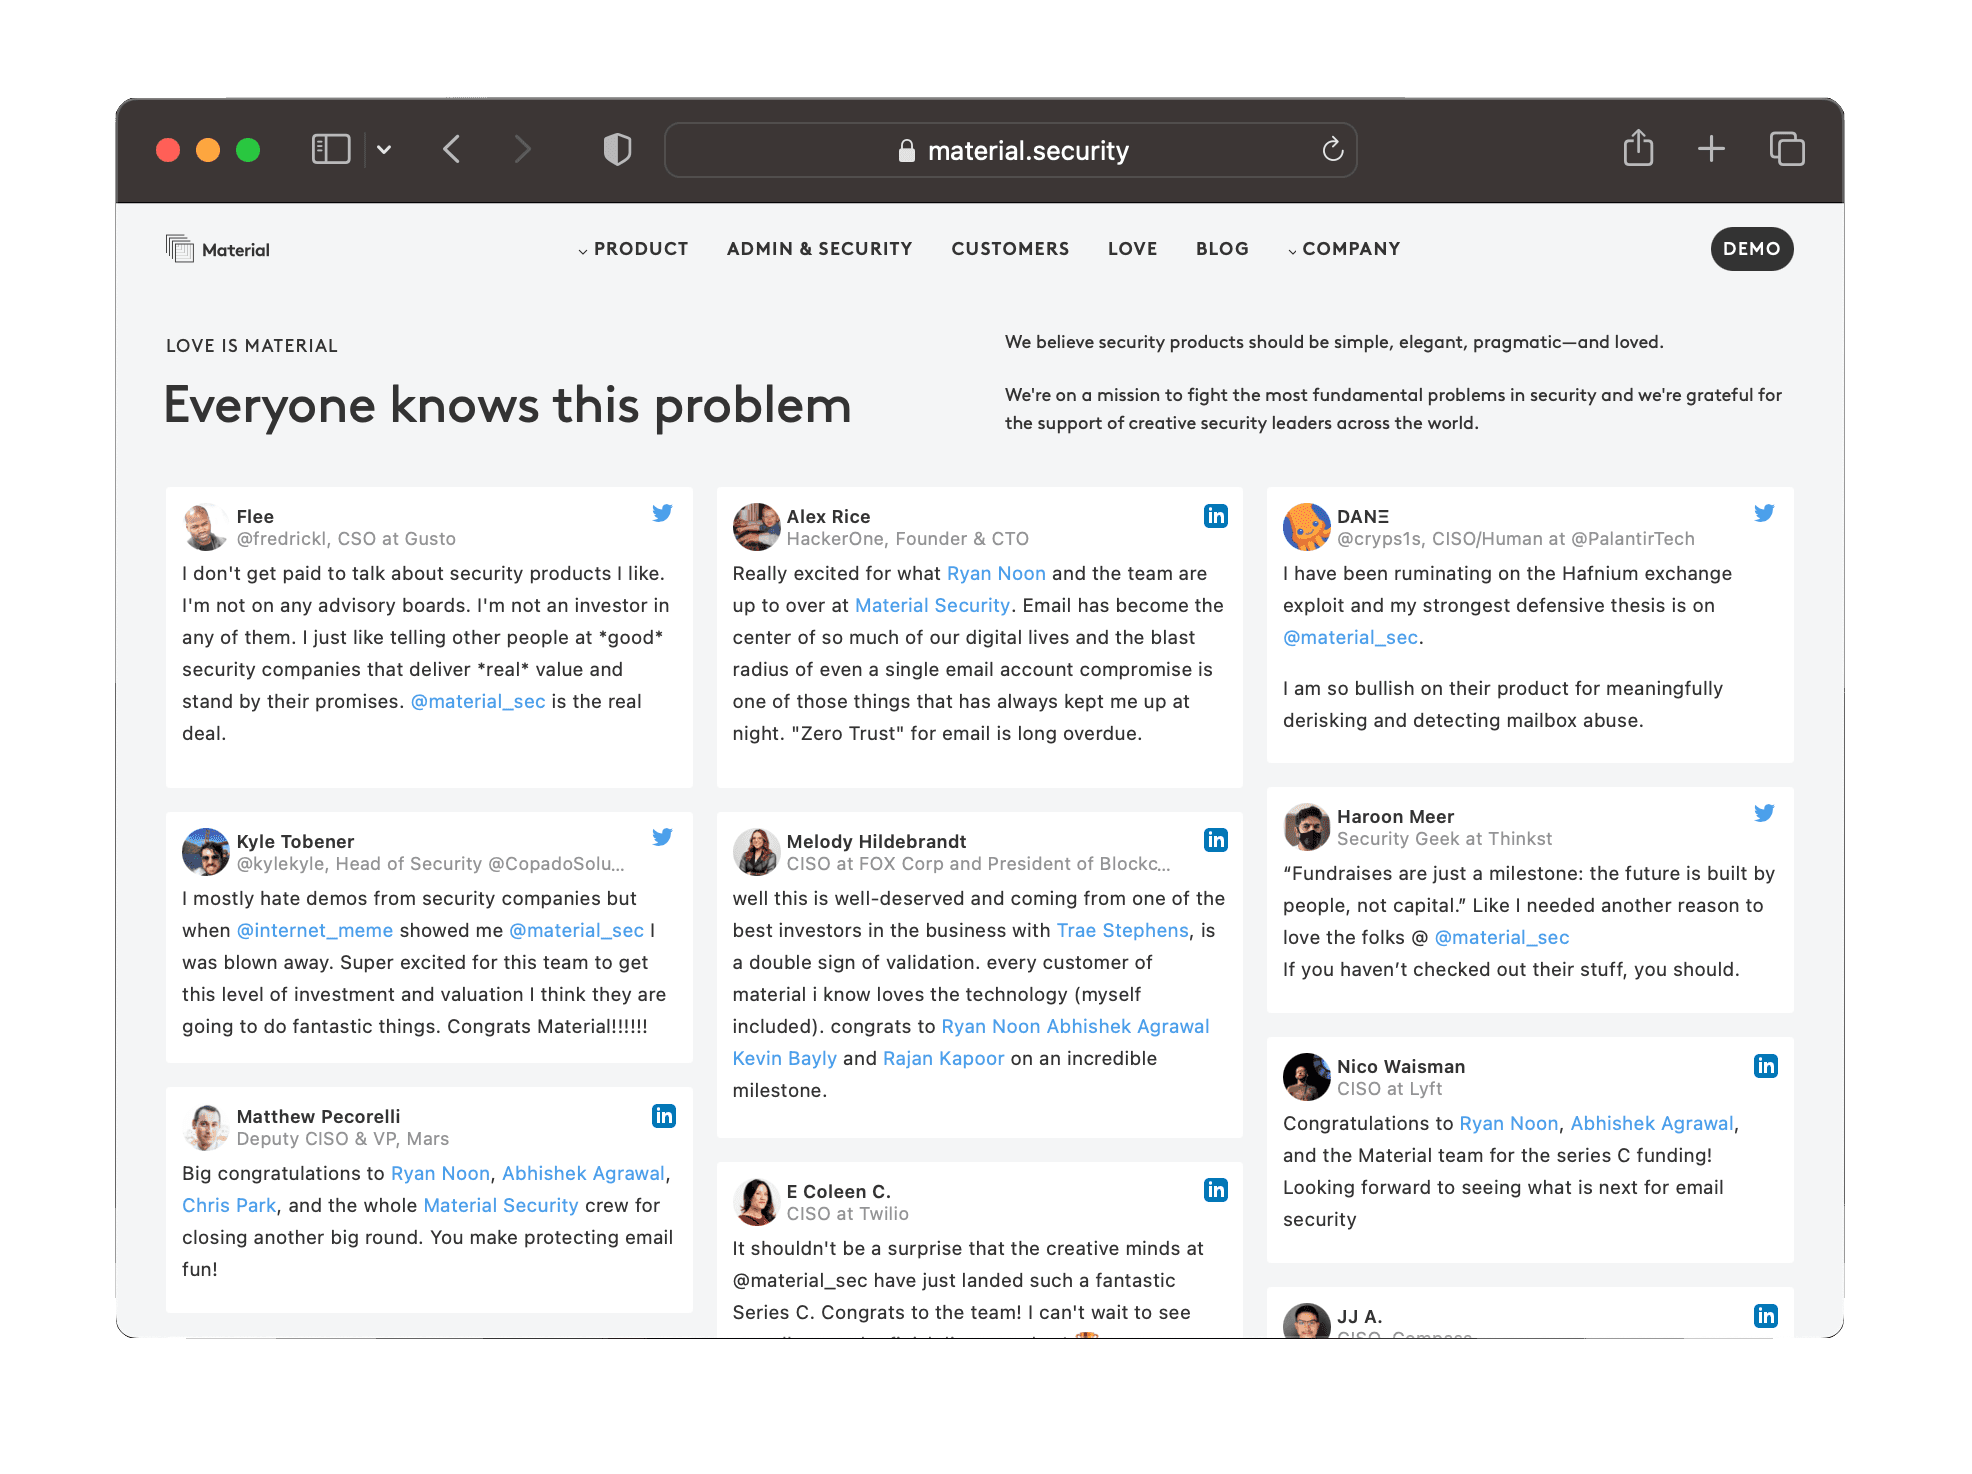Open the sidebar options dropdown arrow
1972x1474 pixels.
[x=384, y=150]
